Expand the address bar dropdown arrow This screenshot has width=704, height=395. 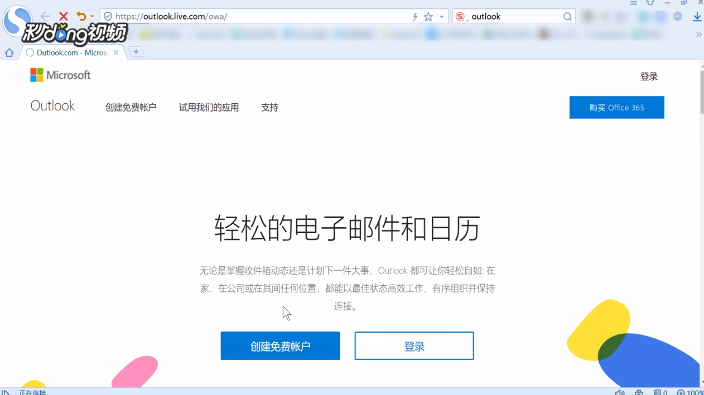[441, 17]
